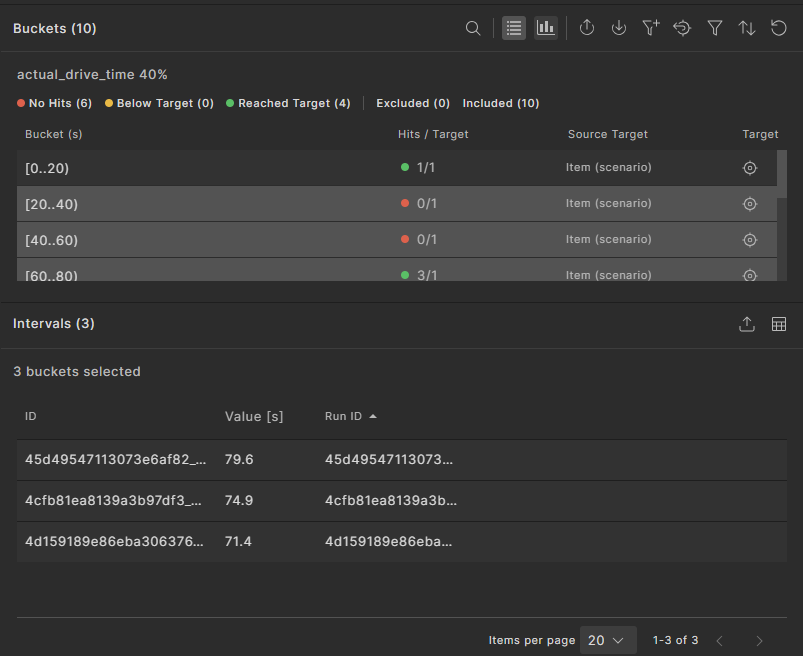
Task: Switch Buckets to bar chart view
Action: pyautogui.click(x=546, y=28)
